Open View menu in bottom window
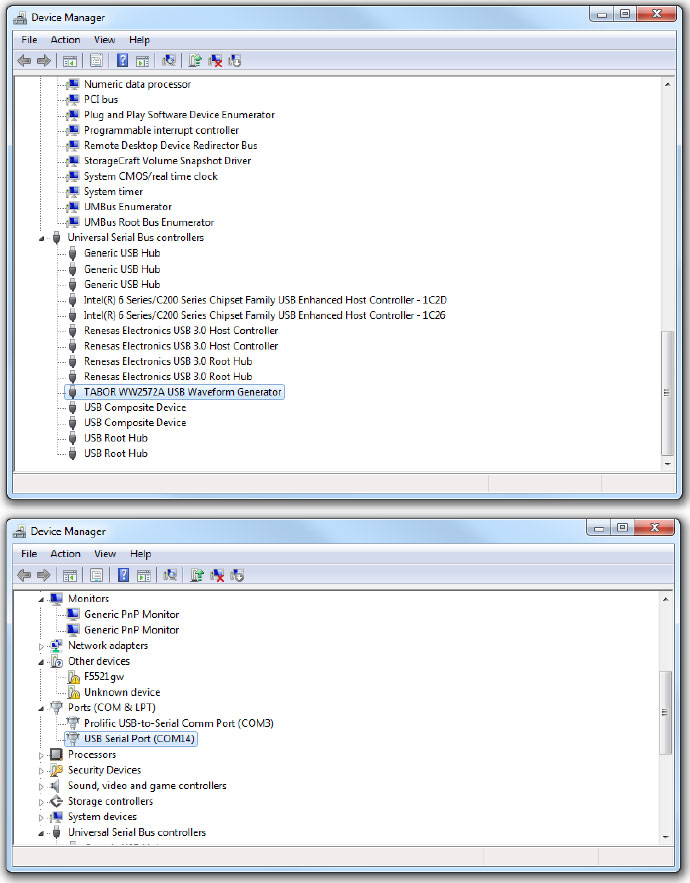The width and height of the screenshot is (690, 883). pos(105,554)
